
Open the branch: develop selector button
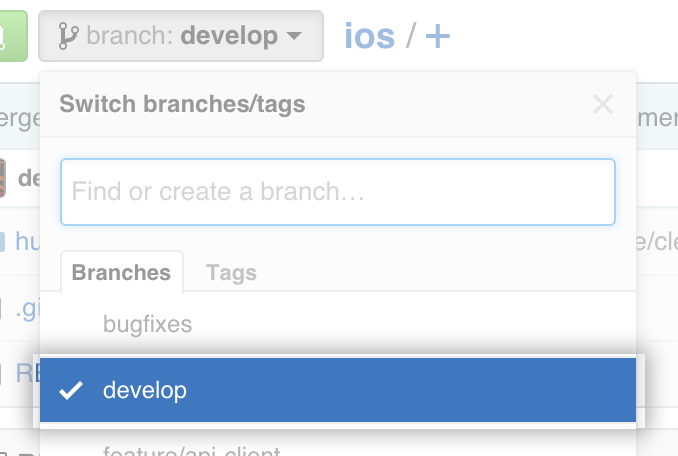(181, 36)
